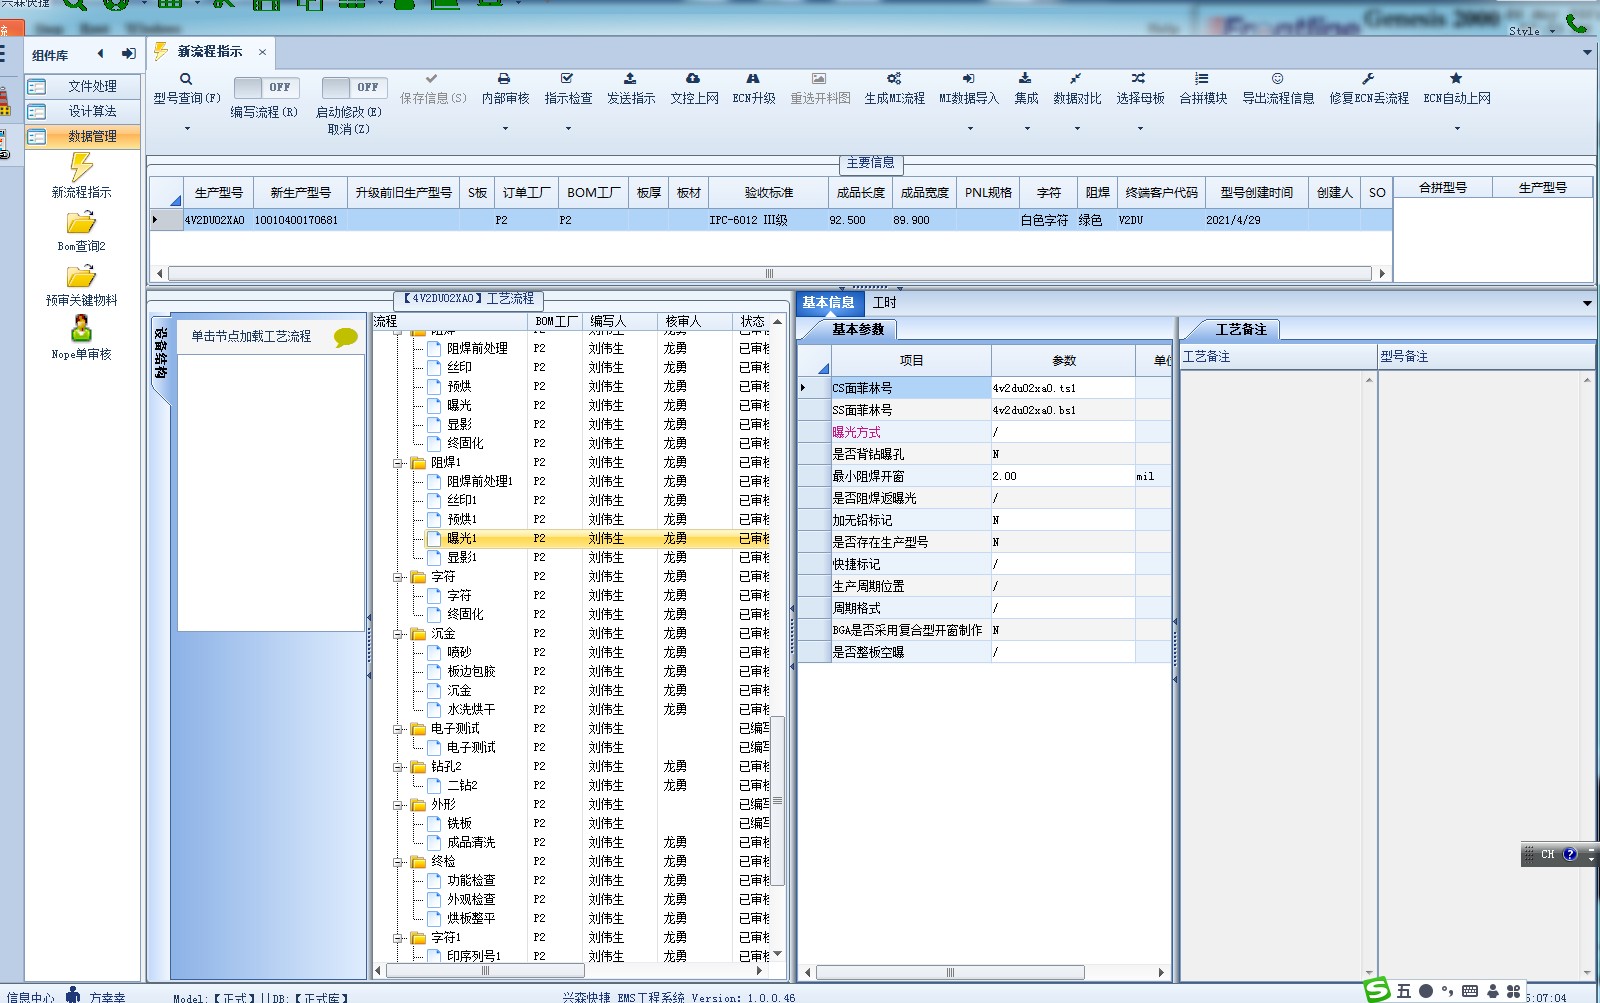Click the 发送指示 upload icon

(630, 78)
